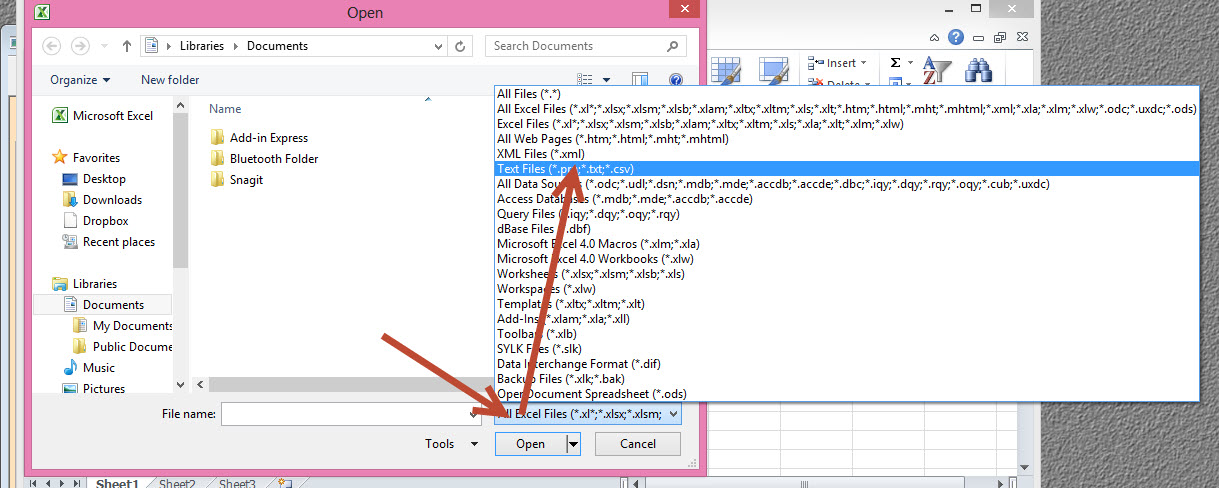Select the Snagit folder

click(x=236, y=180)
